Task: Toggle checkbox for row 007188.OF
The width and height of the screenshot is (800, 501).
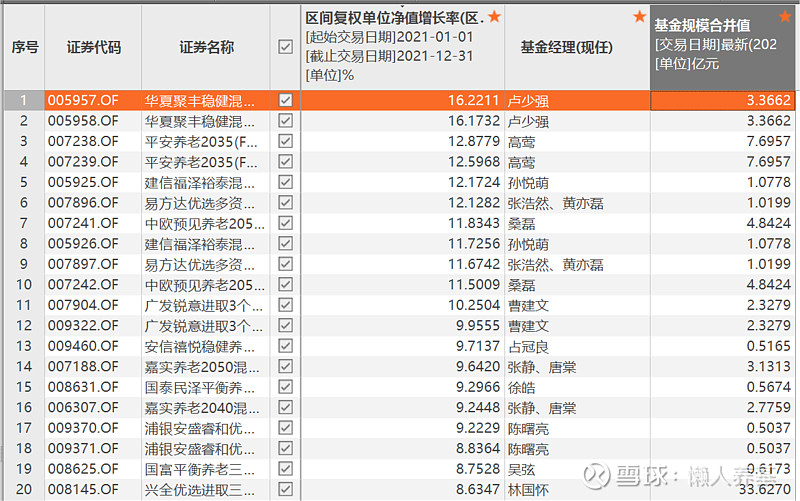Action: (x=286, y=366)
